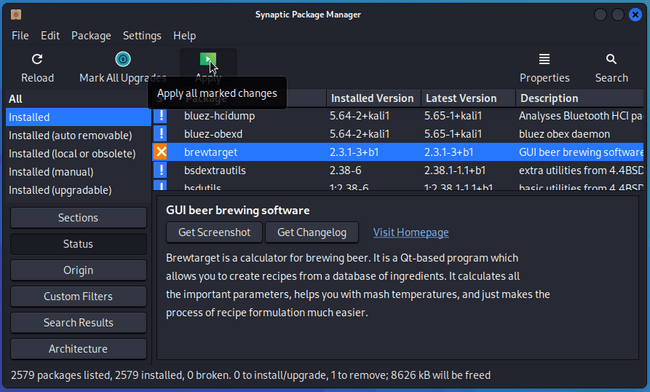The height and width of the screenshot is (392, 650).
Task: Select the bsdextrautils package name
Action: 215,170
